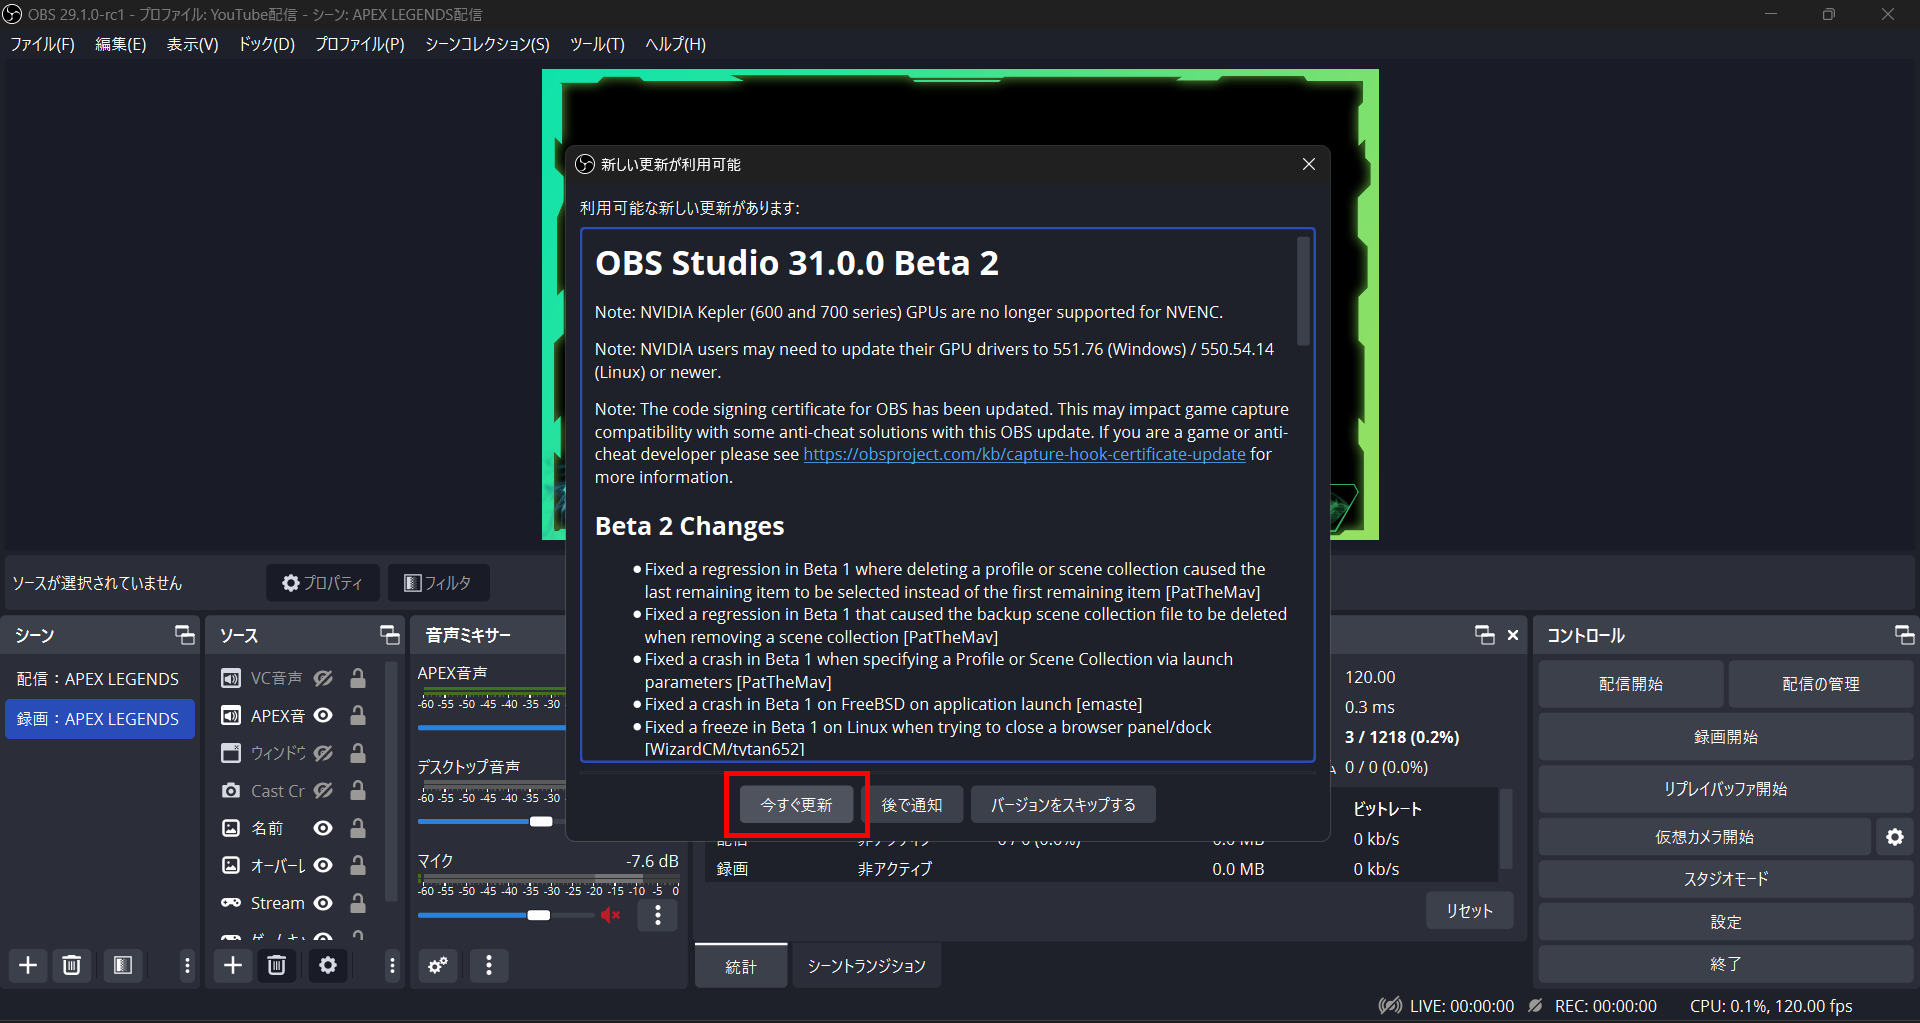Open sources toolbar more options menu
The height and width of the screenshot is (1023, 1920).
click(392, 965)
